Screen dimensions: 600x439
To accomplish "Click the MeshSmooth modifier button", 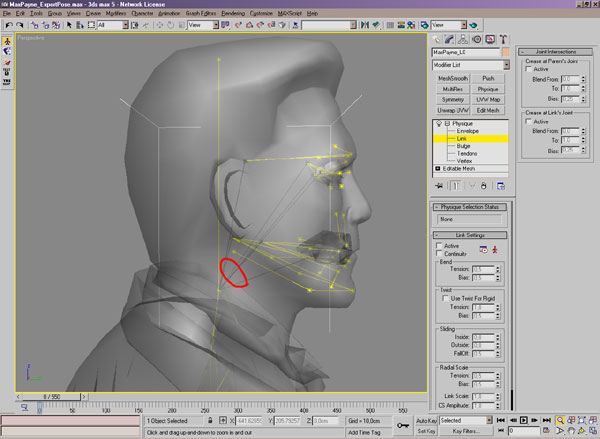I will [x=453, y=78].
